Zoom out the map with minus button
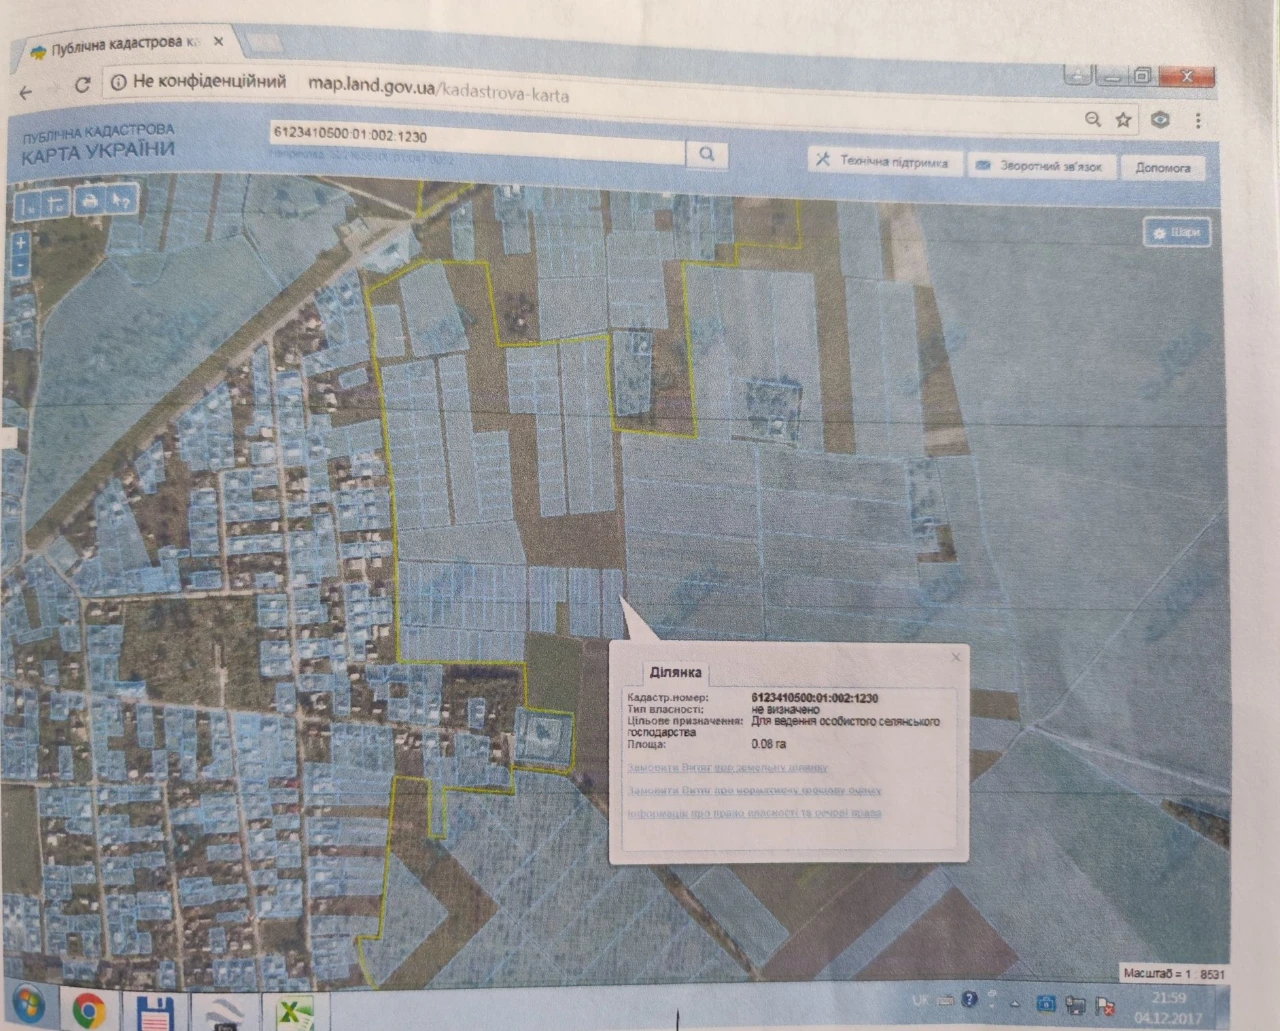Screen dimensions: 1280x1031 point(21,265)
